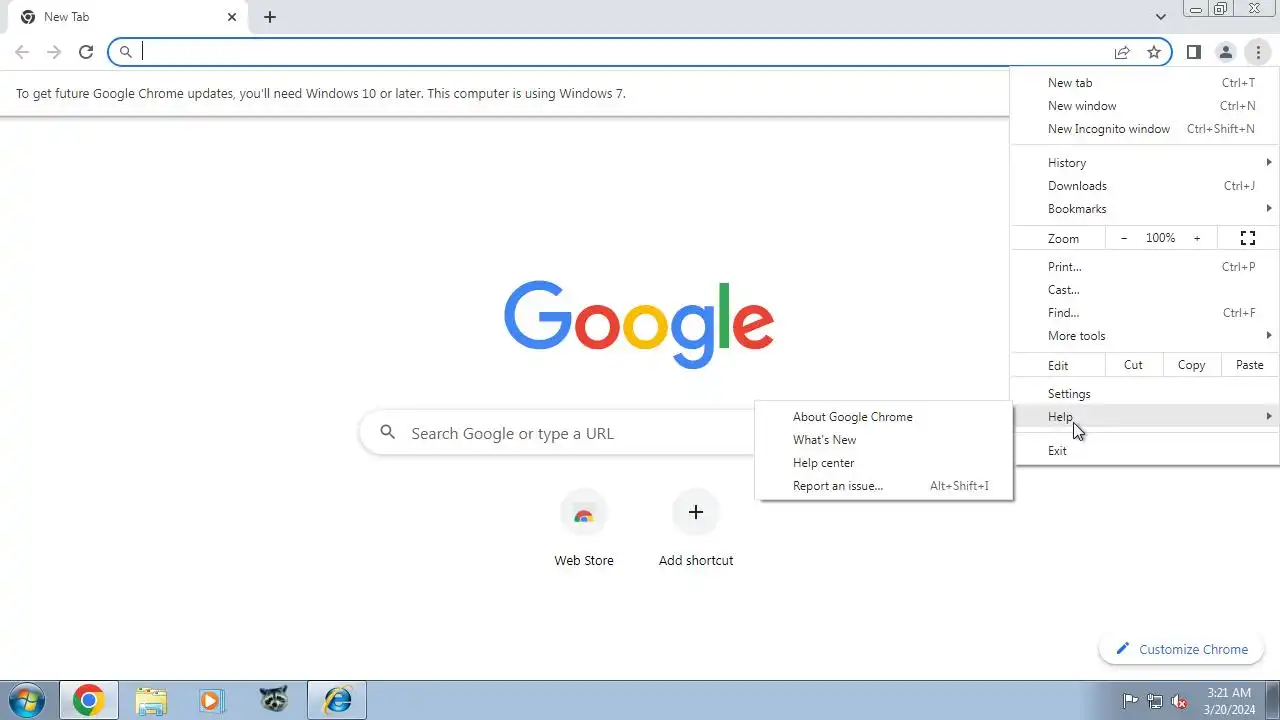
Task: Open Internet Explorer taskbar icon
Action: click(337, 700)
